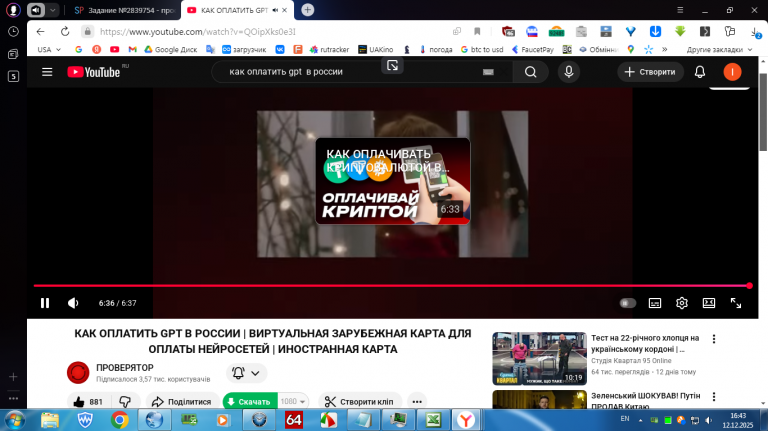Bookmark this page with the ribbon icon
This screenshot has height=431, width=768.
[x=477, y=31]
